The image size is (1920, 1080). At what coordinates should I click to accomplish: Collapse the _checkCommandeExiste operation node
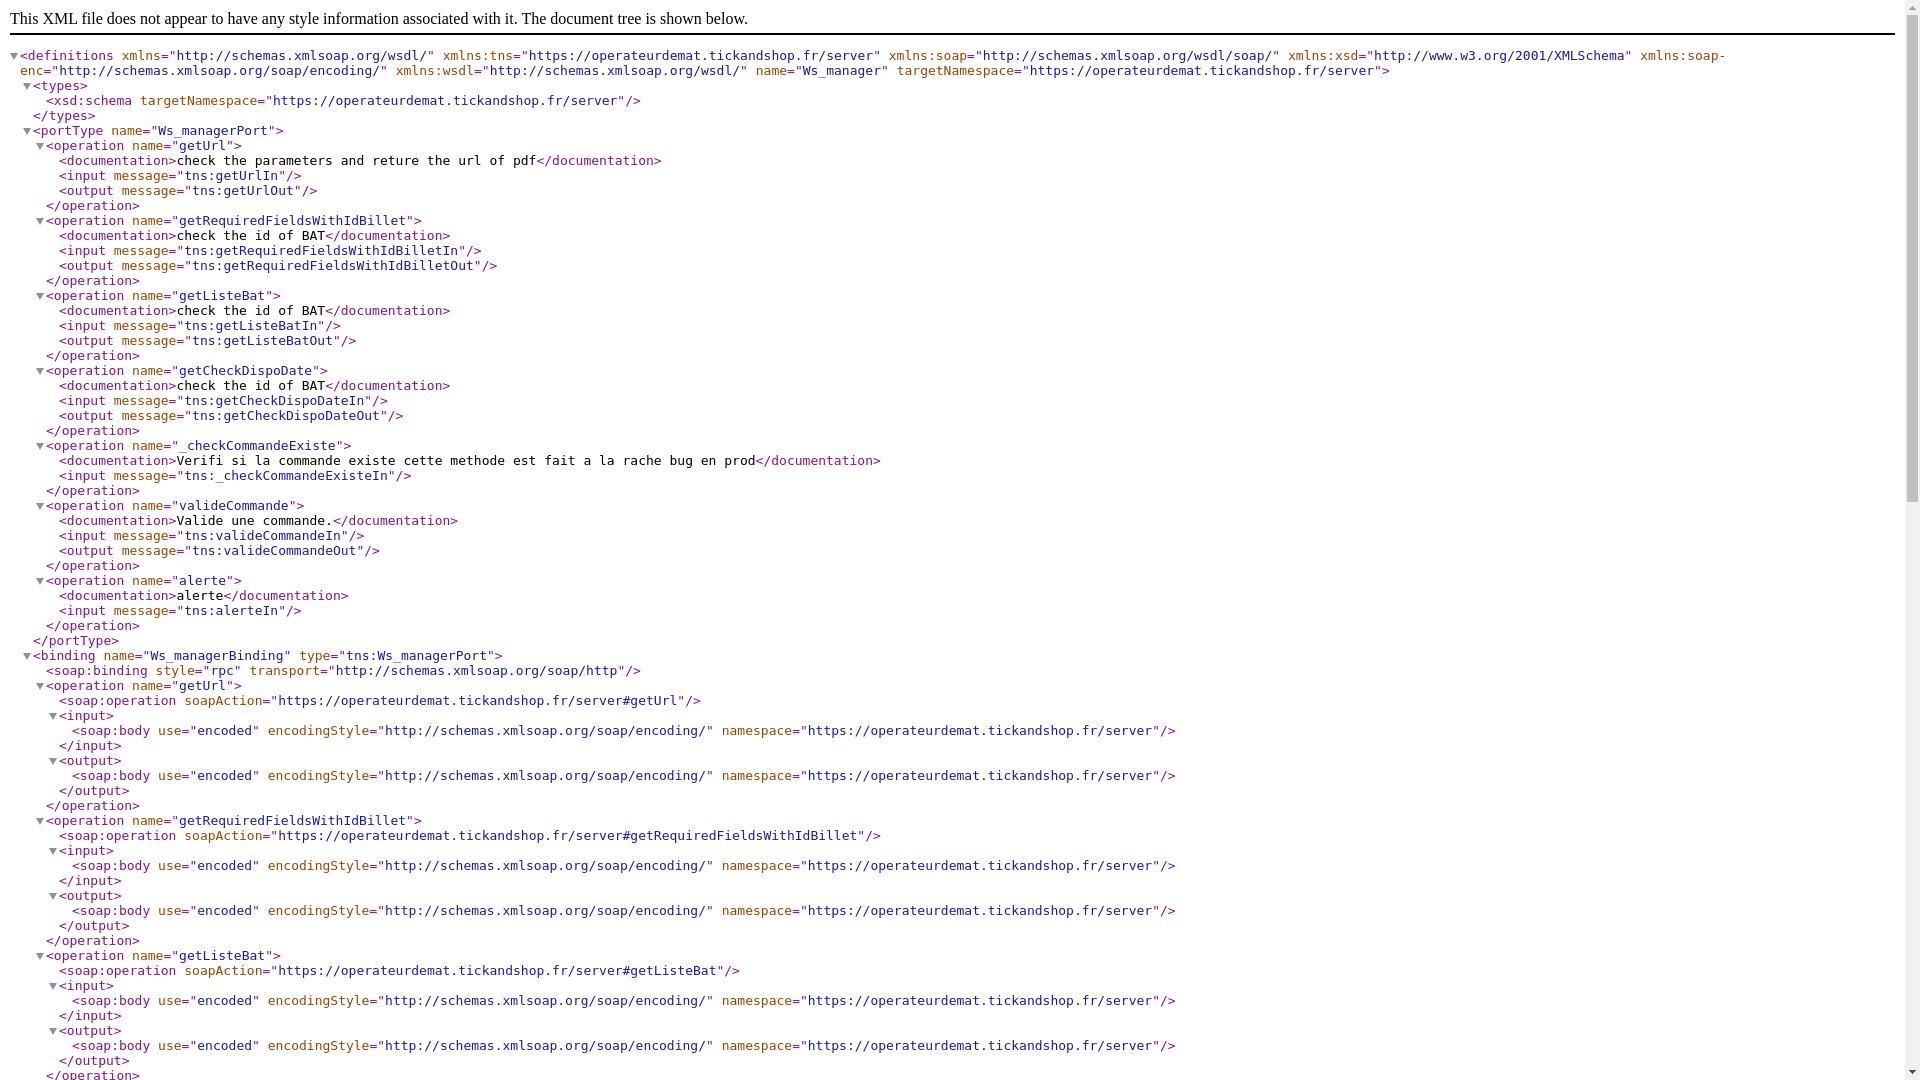point(40,446)
